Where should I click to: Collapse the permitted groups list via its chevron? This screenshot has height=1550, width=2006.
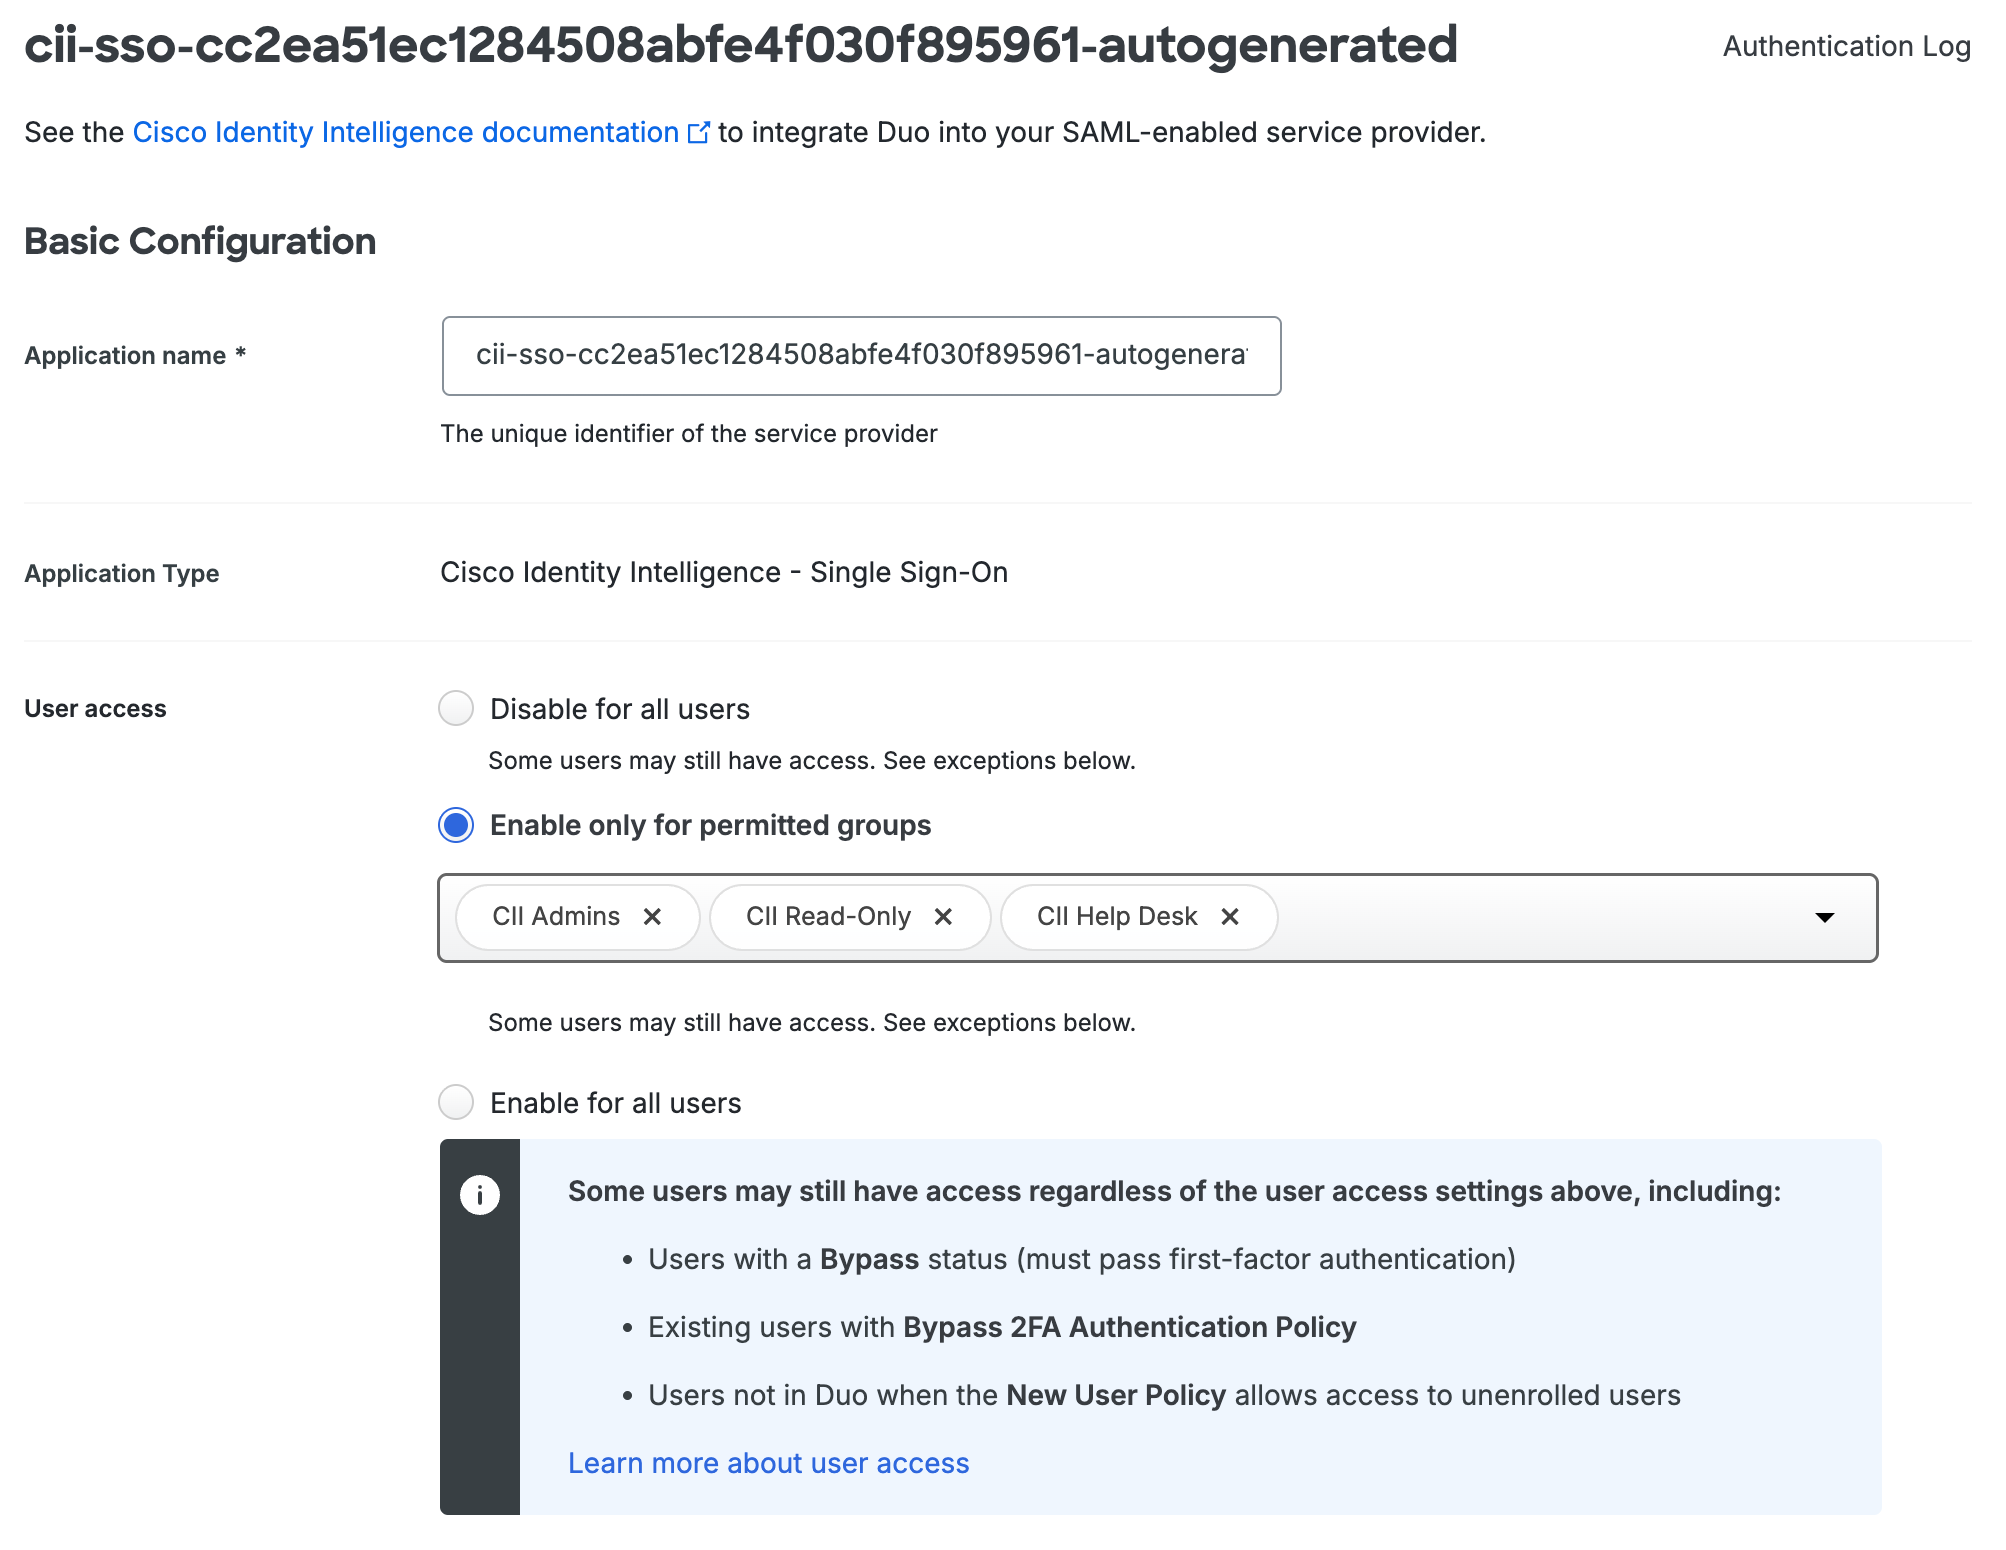1826,917
